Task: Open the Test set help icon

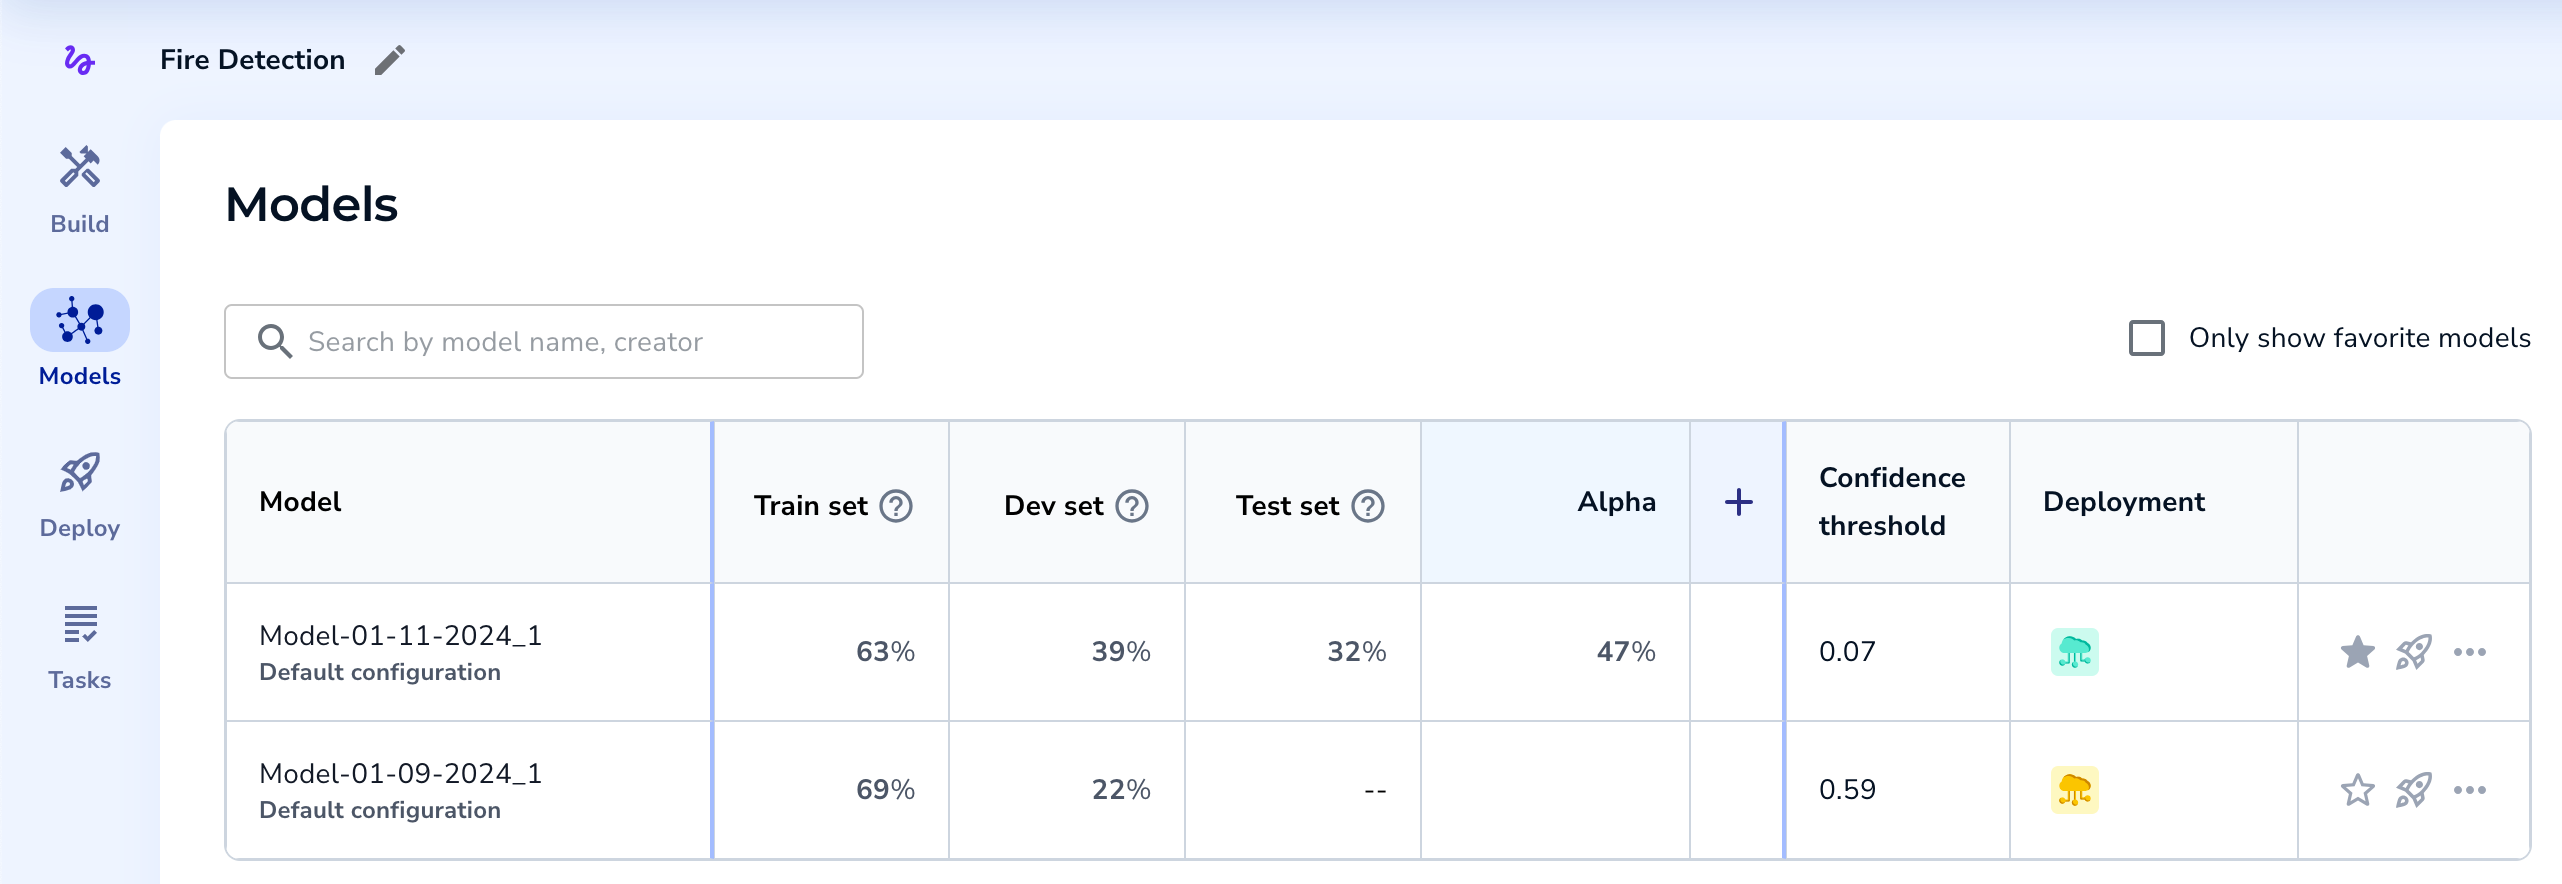Action: click(x=1368, y=506)
